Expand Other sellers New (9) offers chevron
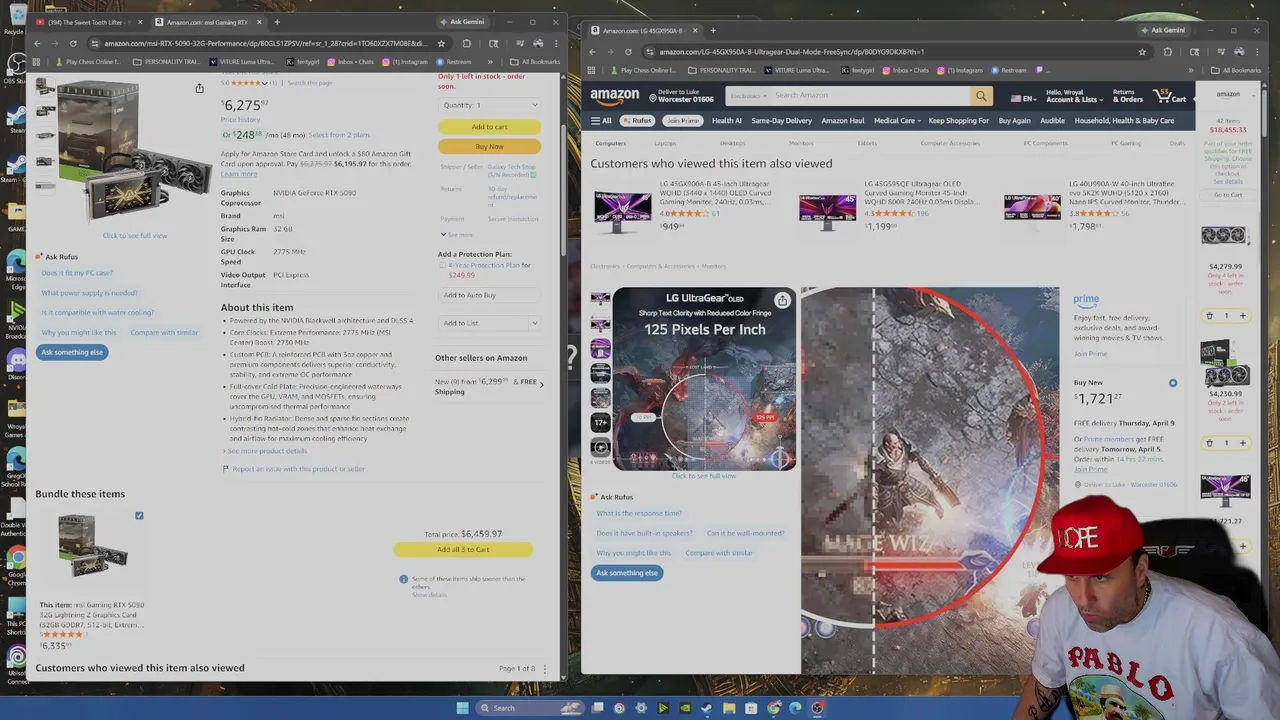1280x720 pixels. click(x=541, y=384)
